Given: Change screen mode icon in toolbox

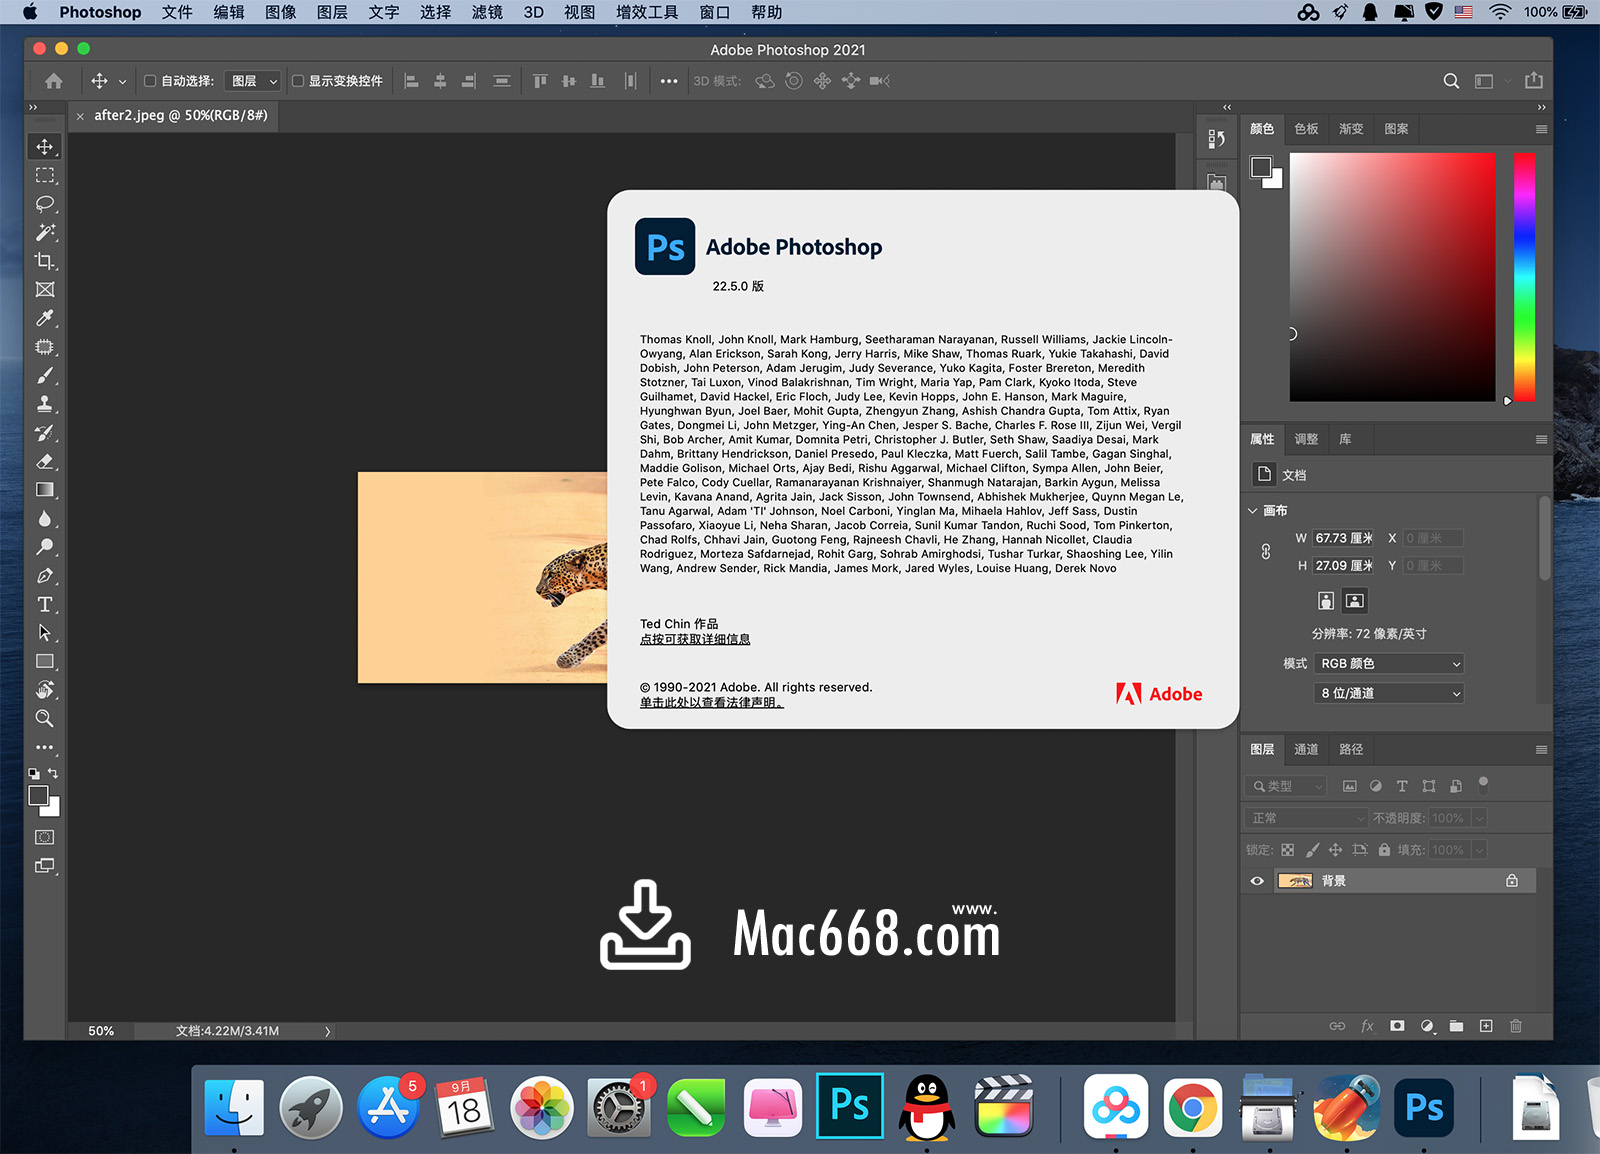Looking at the screenshot, I should pyautogui.click(x=45, y=866).
